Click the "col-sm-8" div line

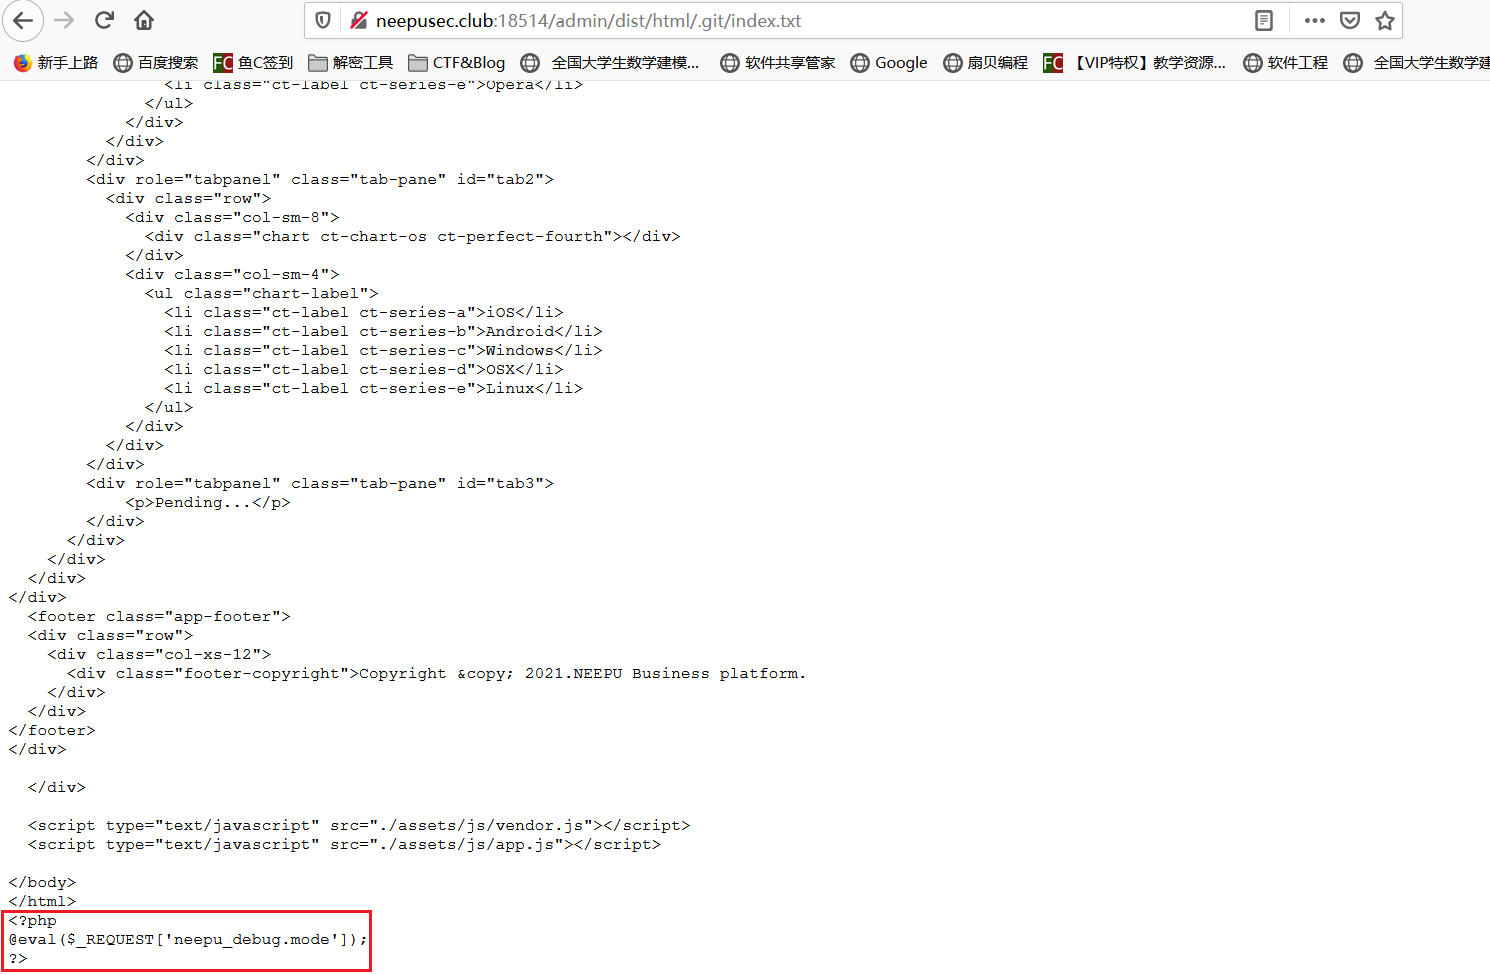(x=233, y=218)
